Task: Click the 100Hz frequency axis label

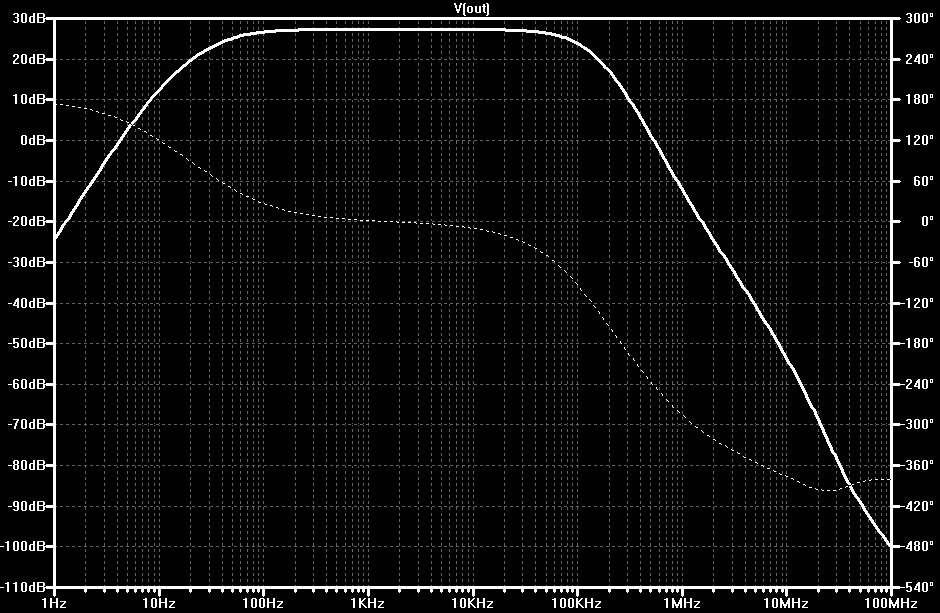Action: [x=263, y=603]
